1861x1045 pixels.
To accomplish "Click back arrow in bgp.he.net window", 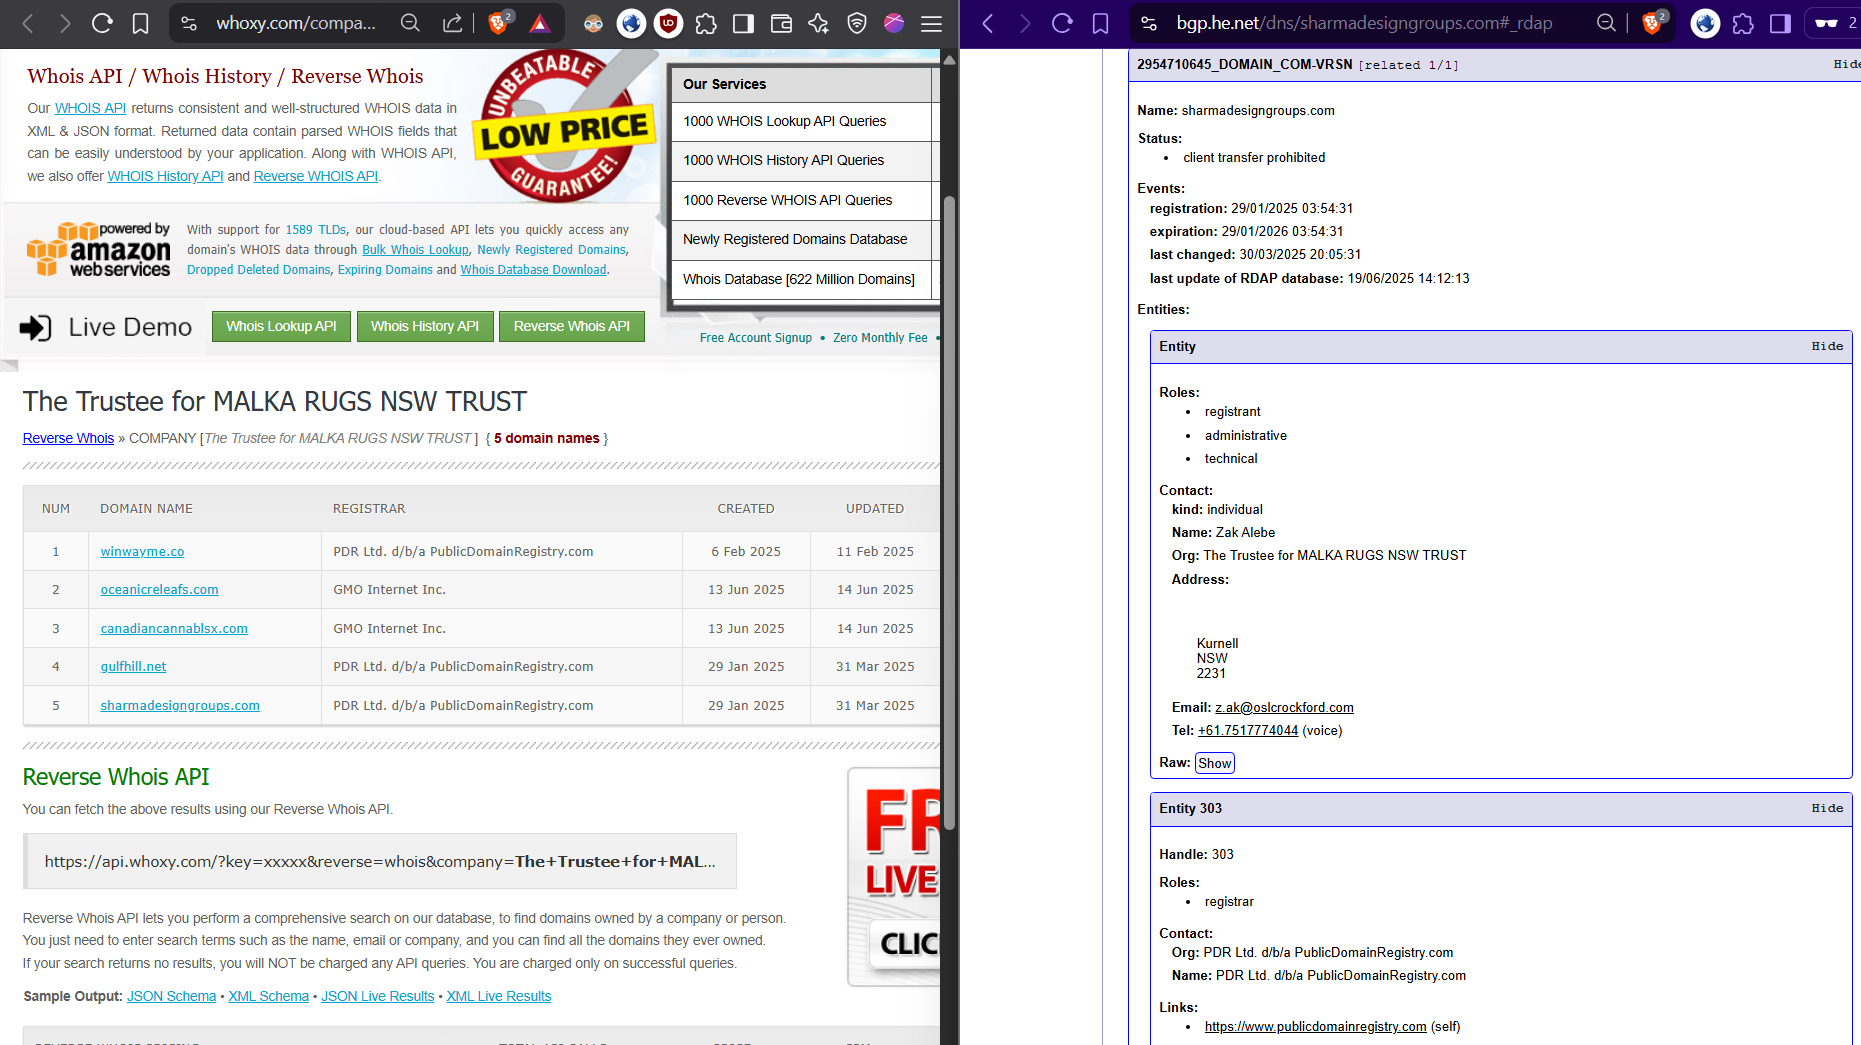I will (988, 23).
